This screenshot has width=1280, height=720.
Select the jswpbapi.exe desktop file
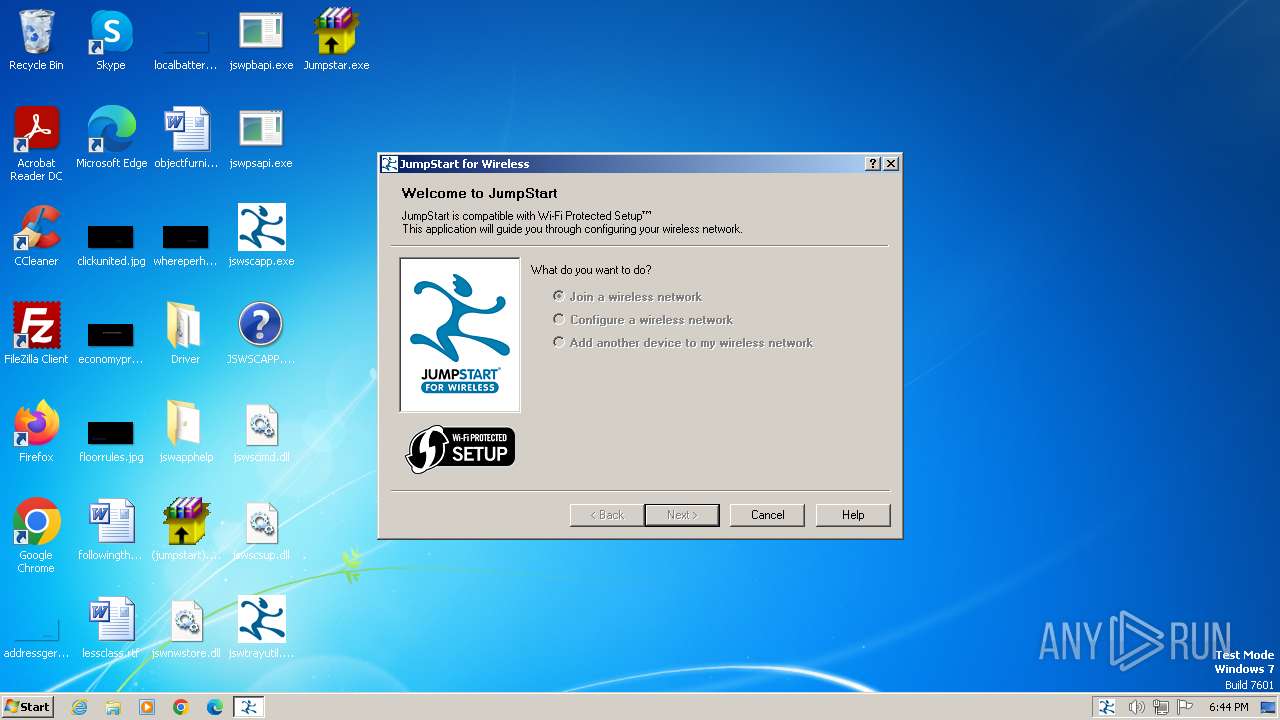(x=261, y=40)
